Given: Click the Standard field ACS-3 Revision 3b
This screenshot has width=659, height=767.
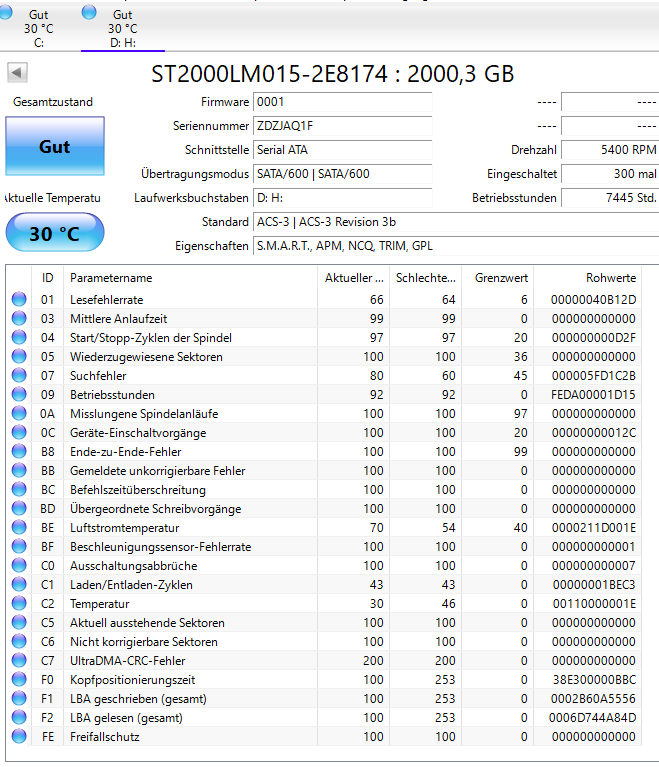Looking at the screenshot, I should tap(456, 222).
